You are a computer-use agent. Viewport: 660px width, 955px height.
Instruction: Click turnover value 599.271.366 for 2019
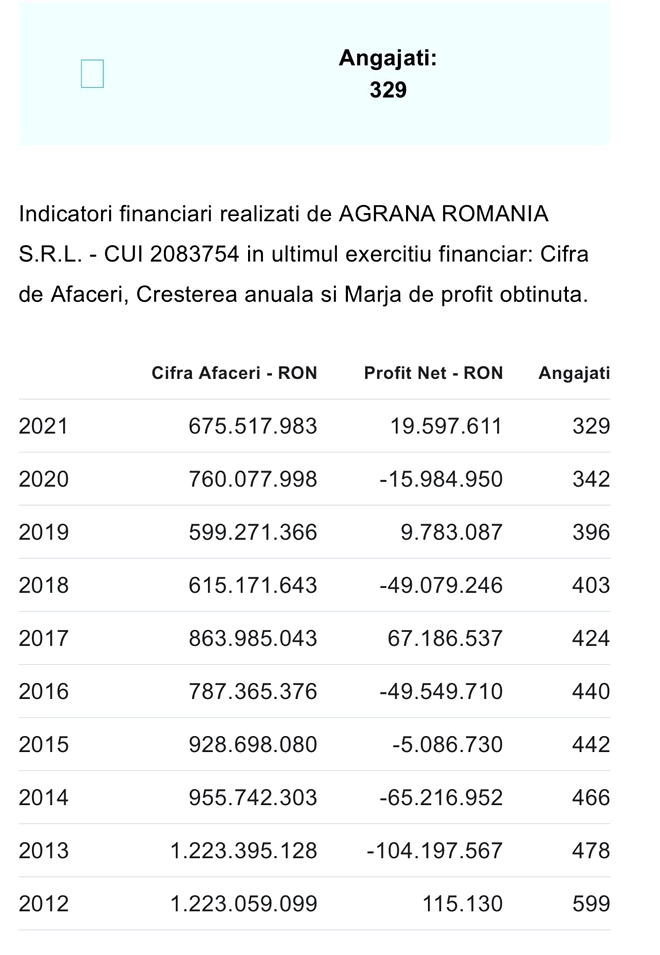pos(253,532)
